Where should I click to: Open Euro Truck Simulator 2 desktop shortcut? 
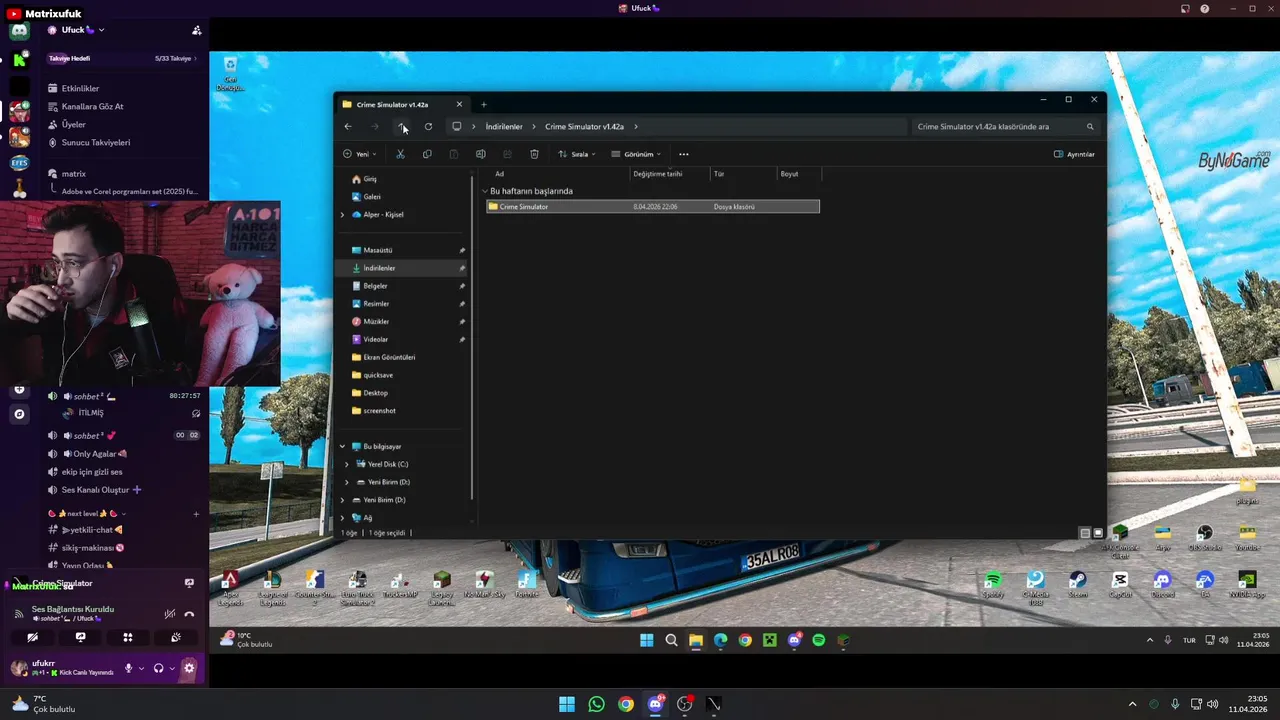coord(357,587)
